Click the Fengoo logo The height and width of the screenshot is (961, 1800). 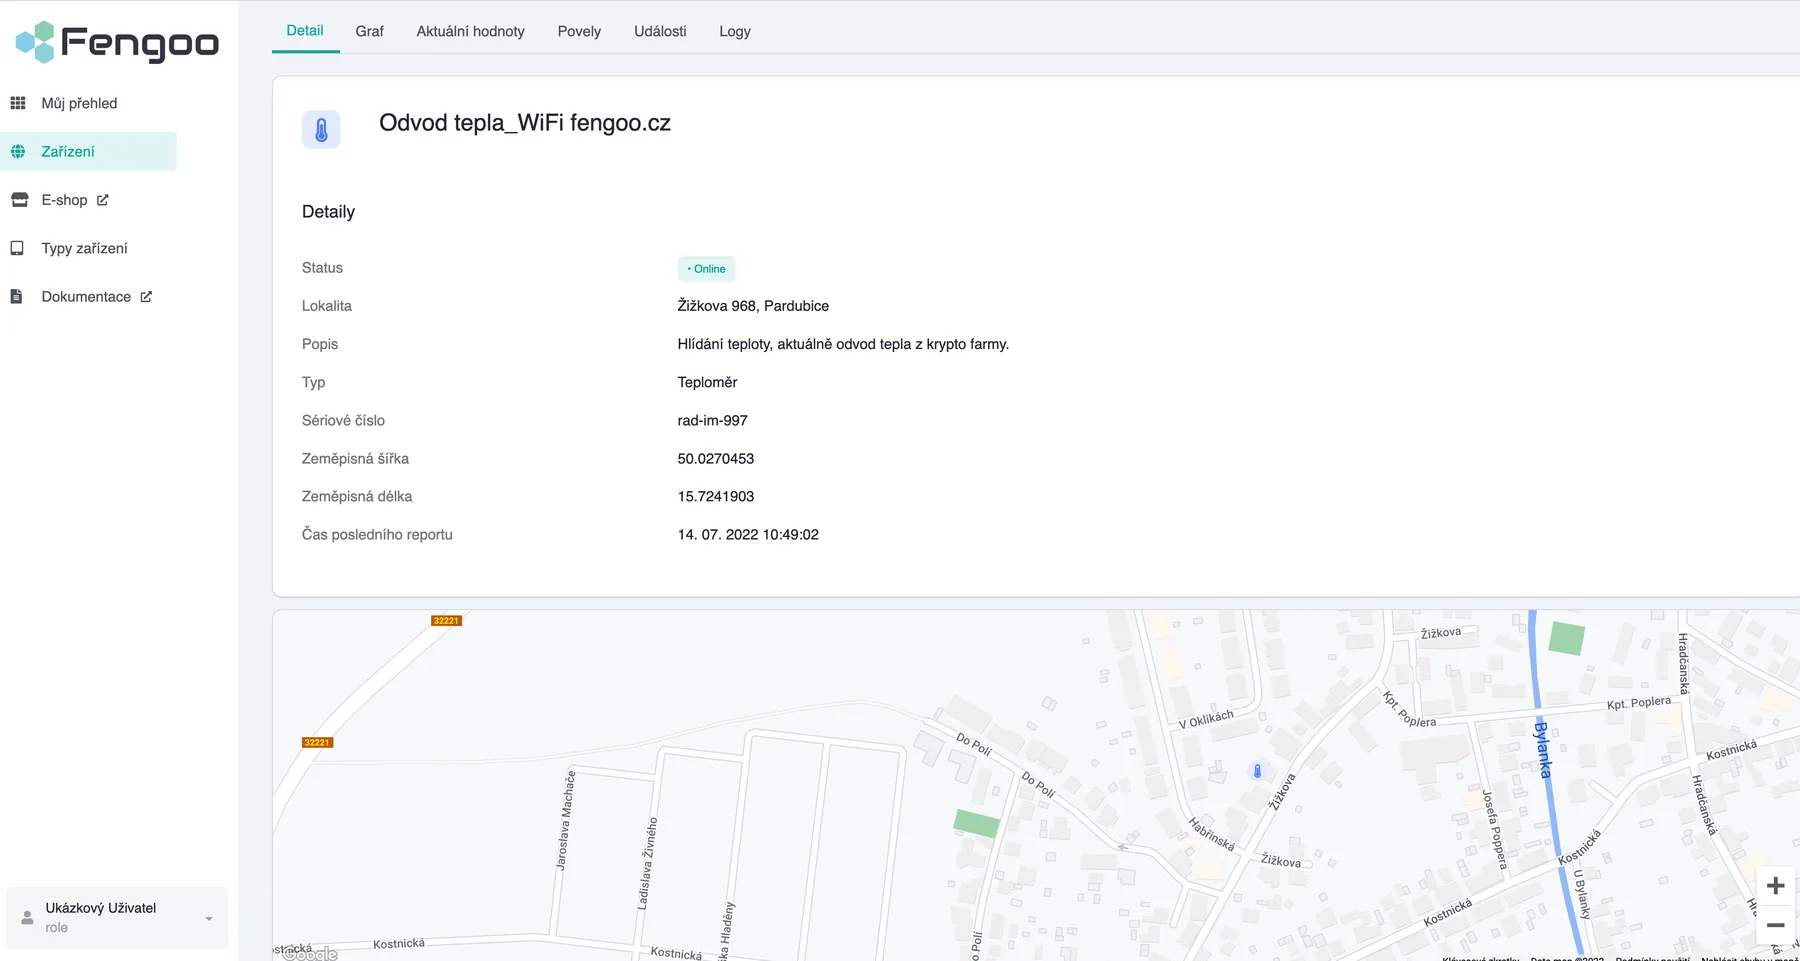coord(117,42)
